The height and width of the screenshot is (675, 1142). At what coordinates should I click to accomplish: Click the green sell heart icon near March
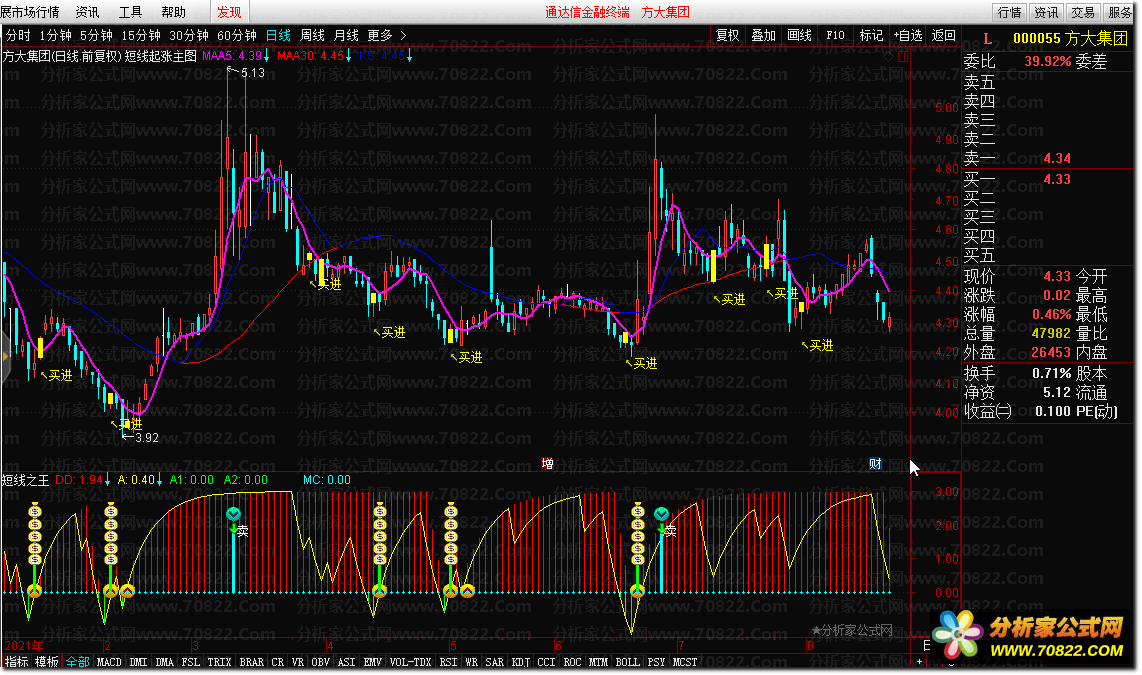point(233,514)
